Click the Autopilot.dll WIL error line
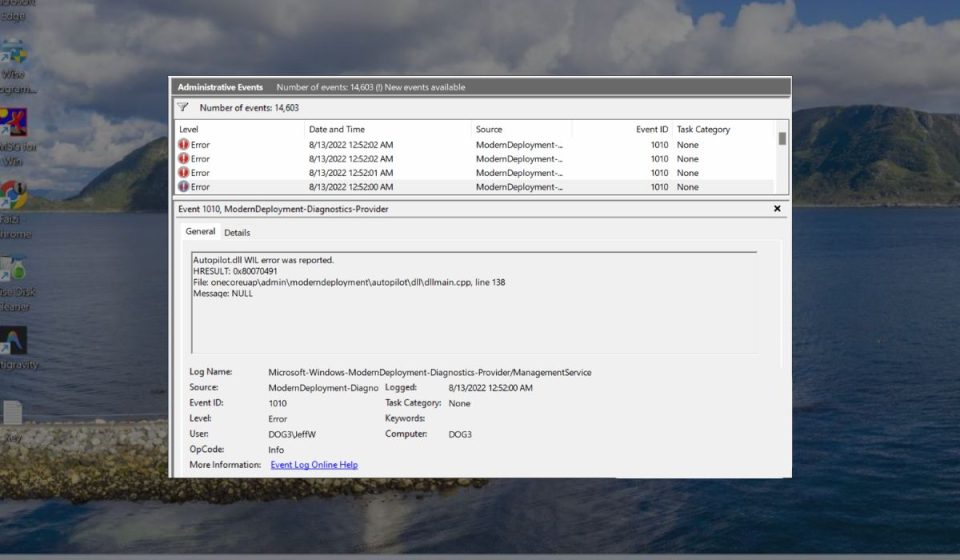This screenshot has width=960, height=560. click(263, 260)
